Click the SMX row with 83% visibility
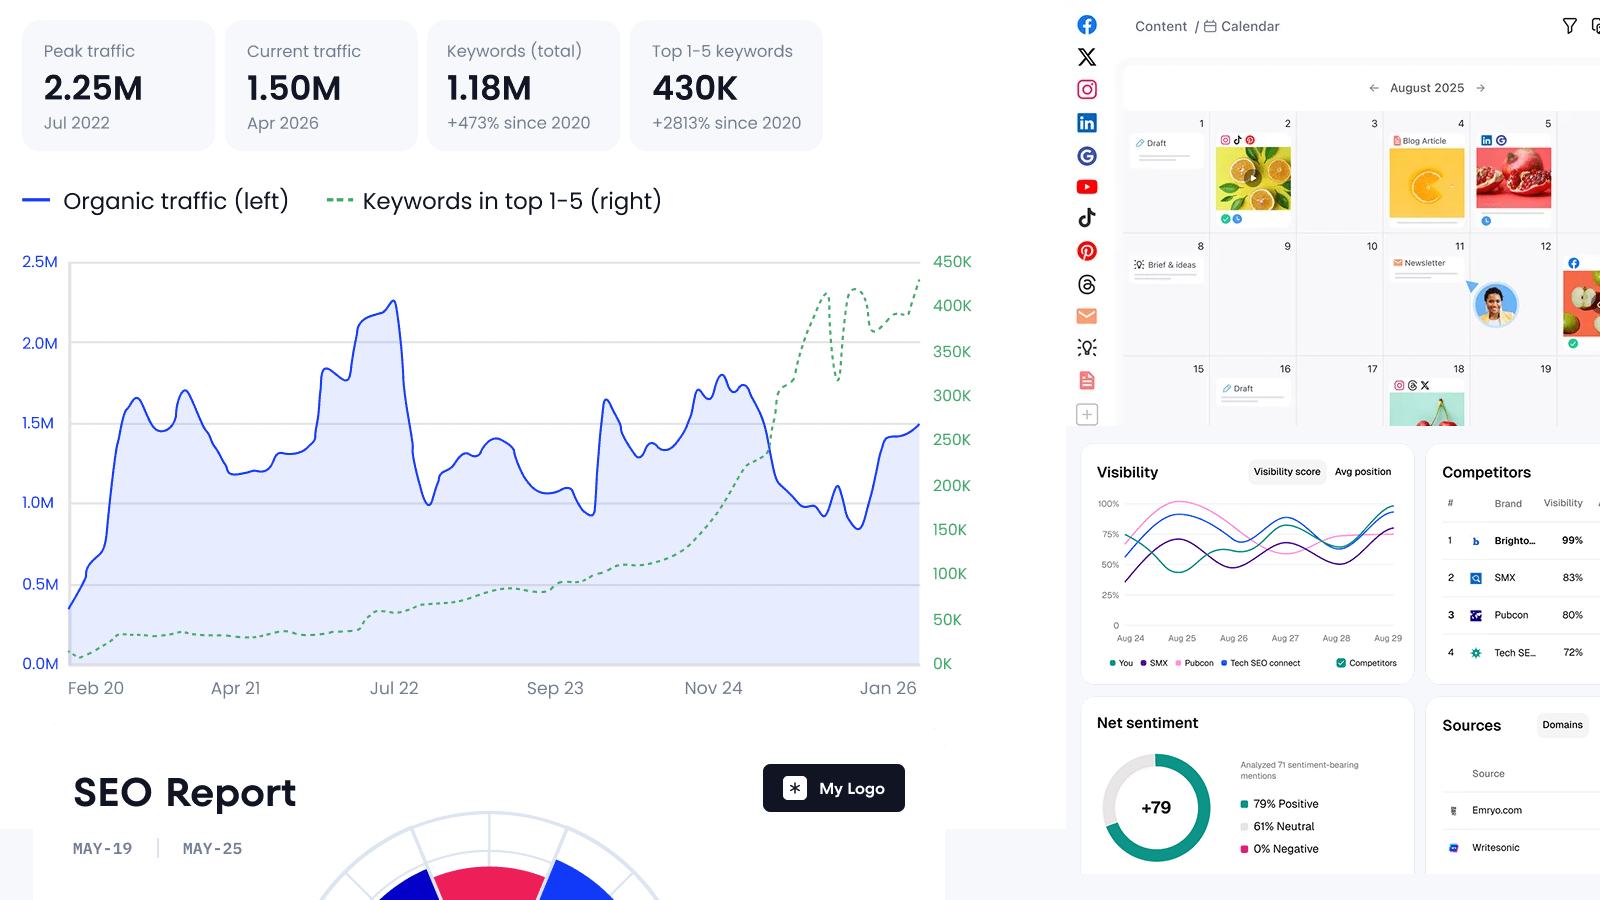Viewport: 1600px width, 900px height. [1520, 578]
